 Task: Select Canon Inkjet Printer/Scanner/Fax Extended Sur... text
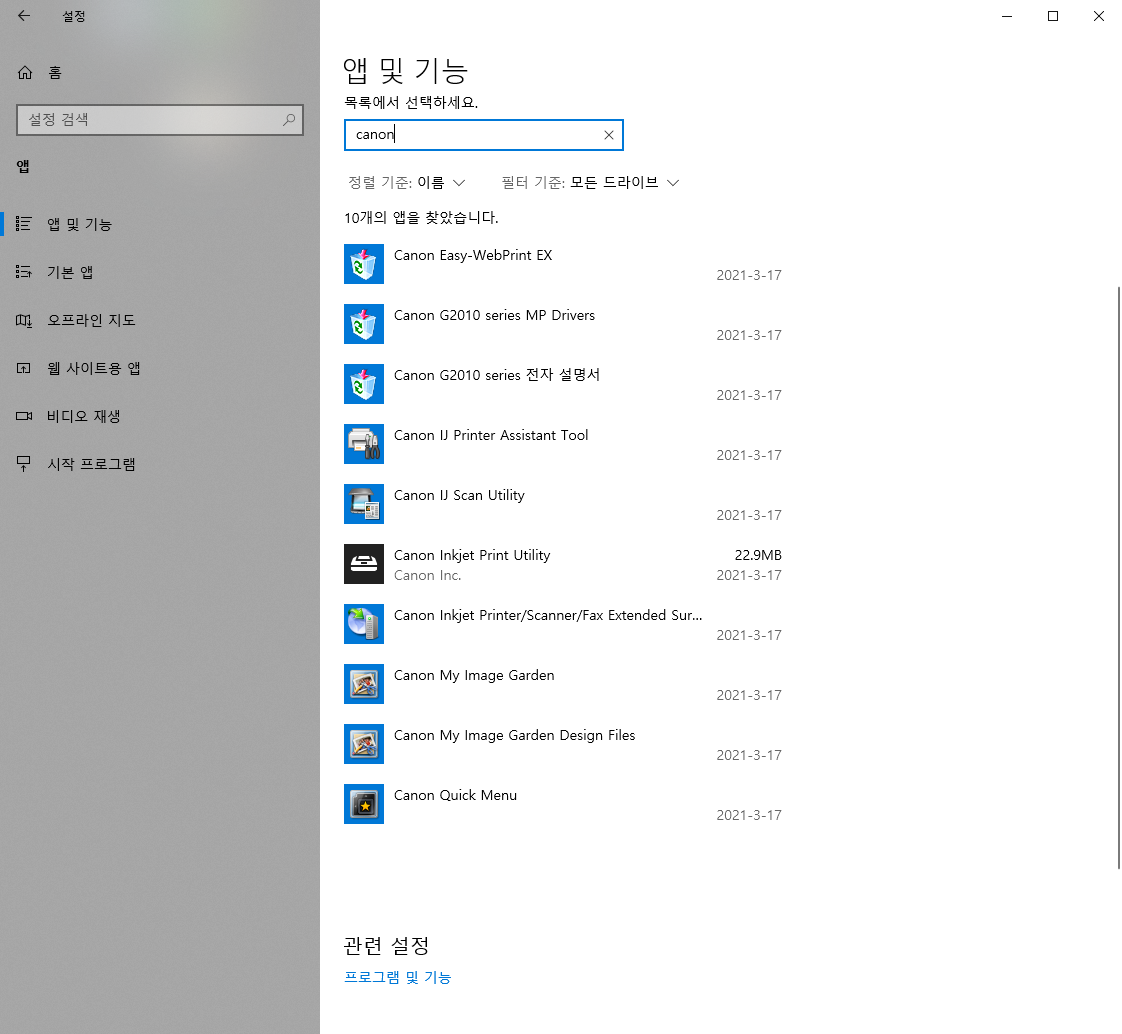(548, 615)
